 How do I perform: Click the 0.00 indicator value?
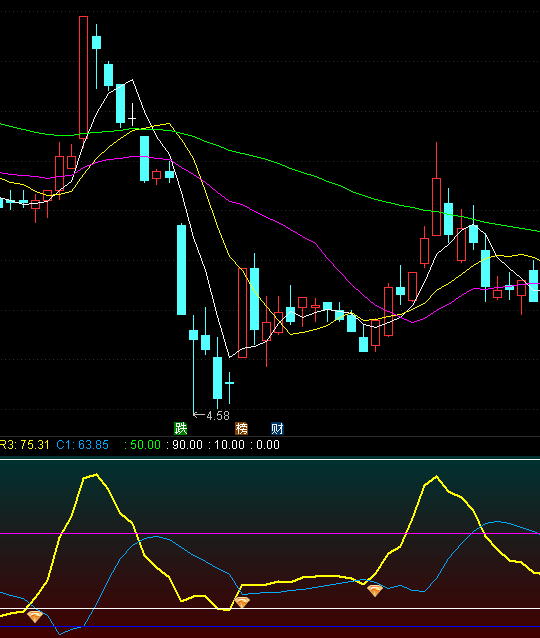pos(268,445)
